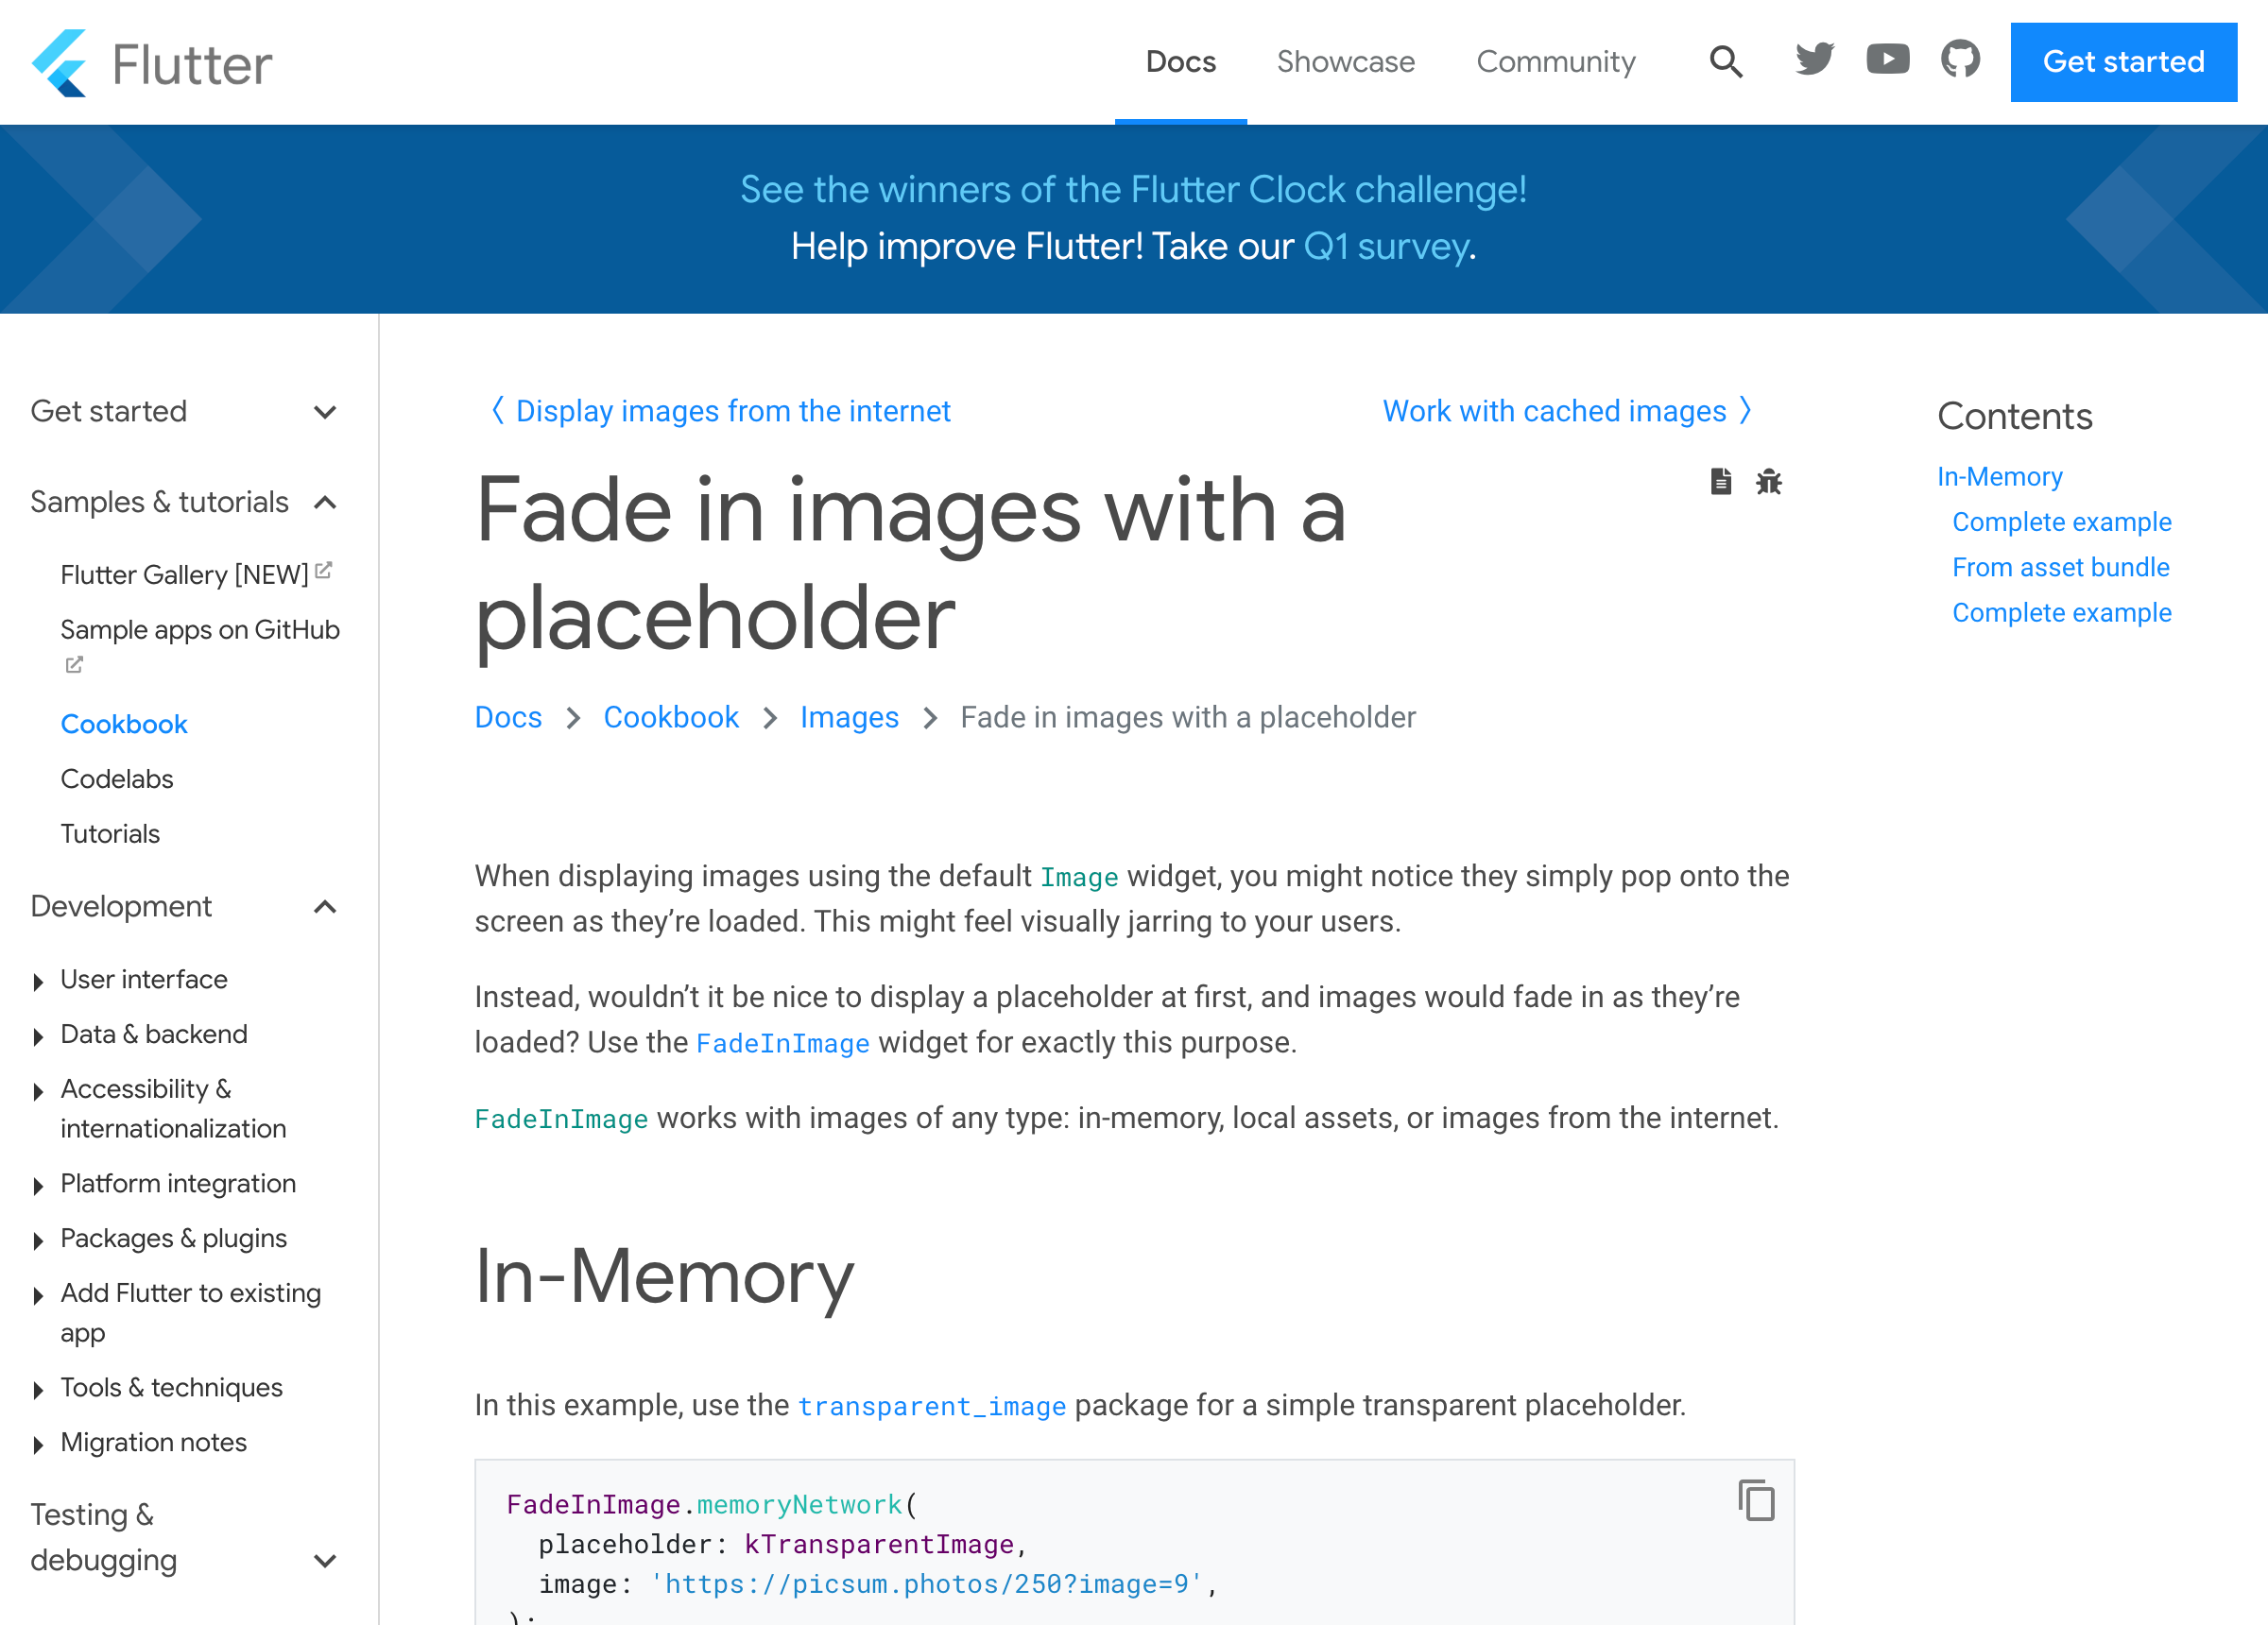Viewport: 2268px width, 1625px height.
Task: Collapse the Development sidebar section
Action: coord(324,907)
